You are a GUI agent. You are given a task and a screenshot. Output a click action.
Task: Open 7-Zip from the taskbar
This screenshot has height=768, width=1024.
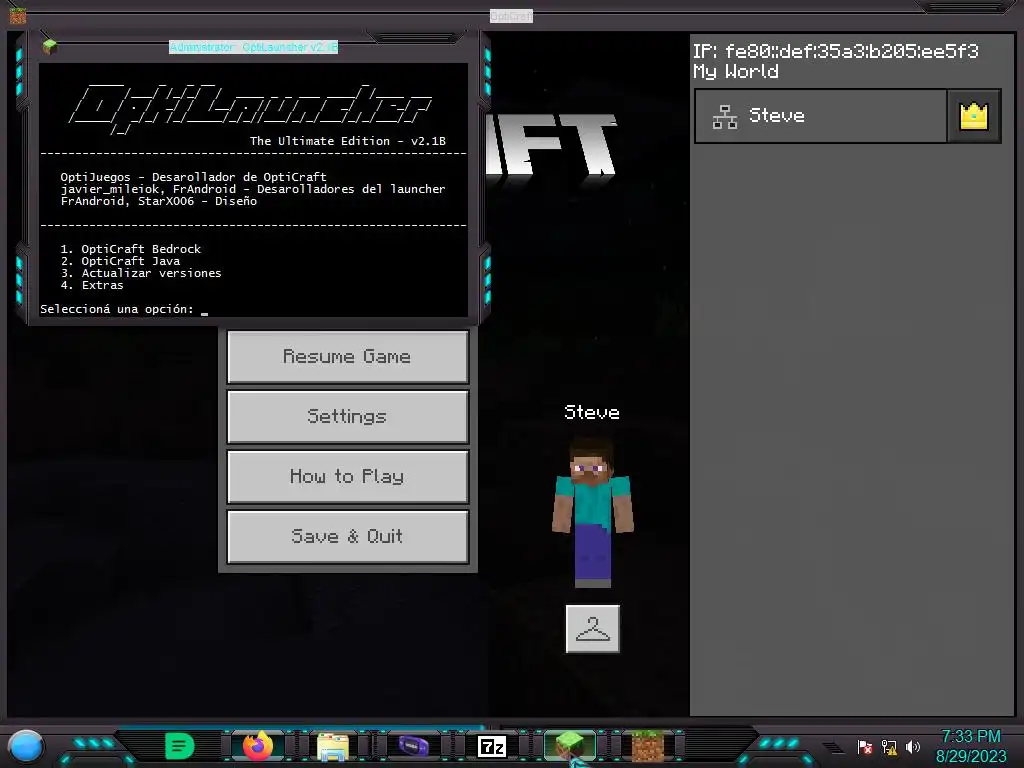492,746
